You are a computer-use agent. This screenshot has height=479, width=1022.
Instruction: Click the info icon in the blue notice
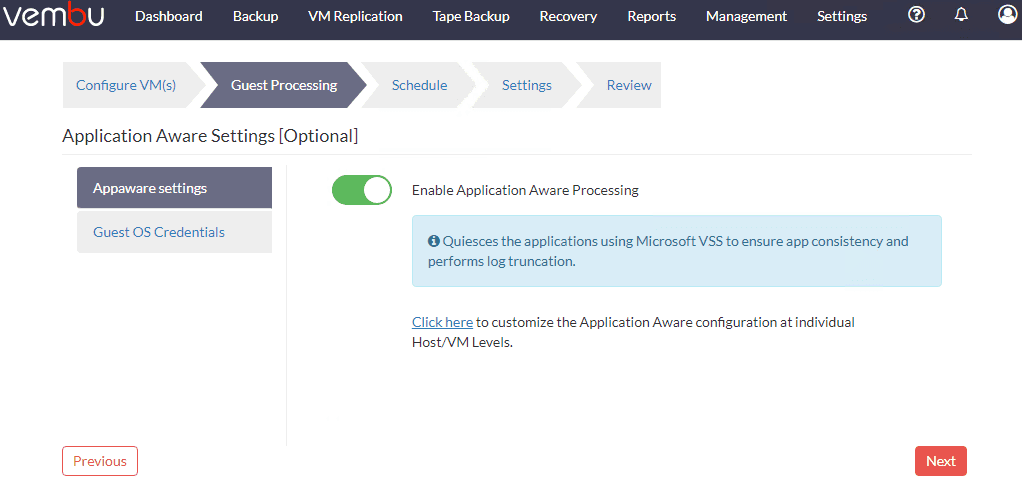pyautogui.click(x=434, y=241)
